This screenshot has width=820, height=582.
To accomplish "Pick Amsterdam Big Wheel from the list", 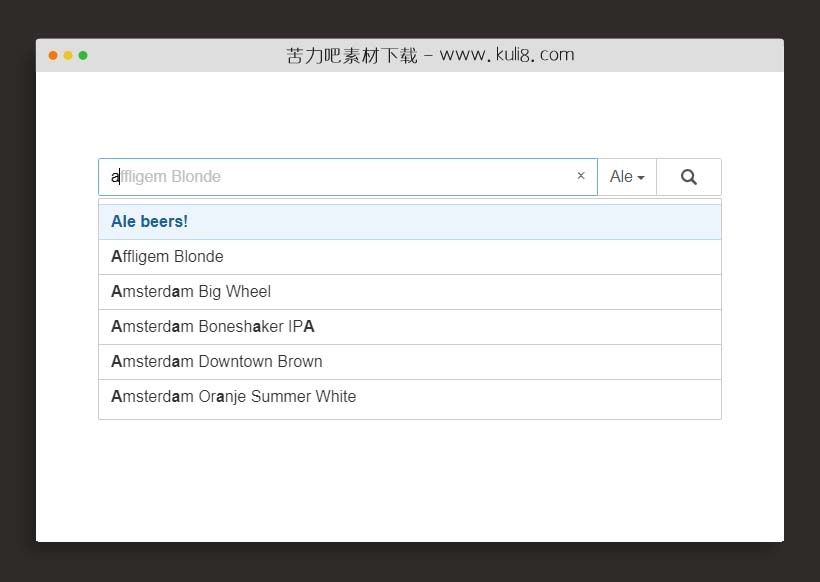I will click(x=191, y=292).
